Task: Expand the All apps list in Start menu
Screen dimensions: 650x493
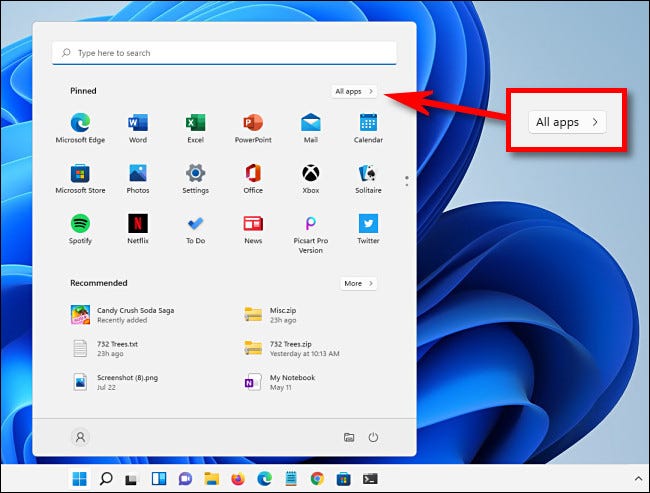Action: [354, 91]
